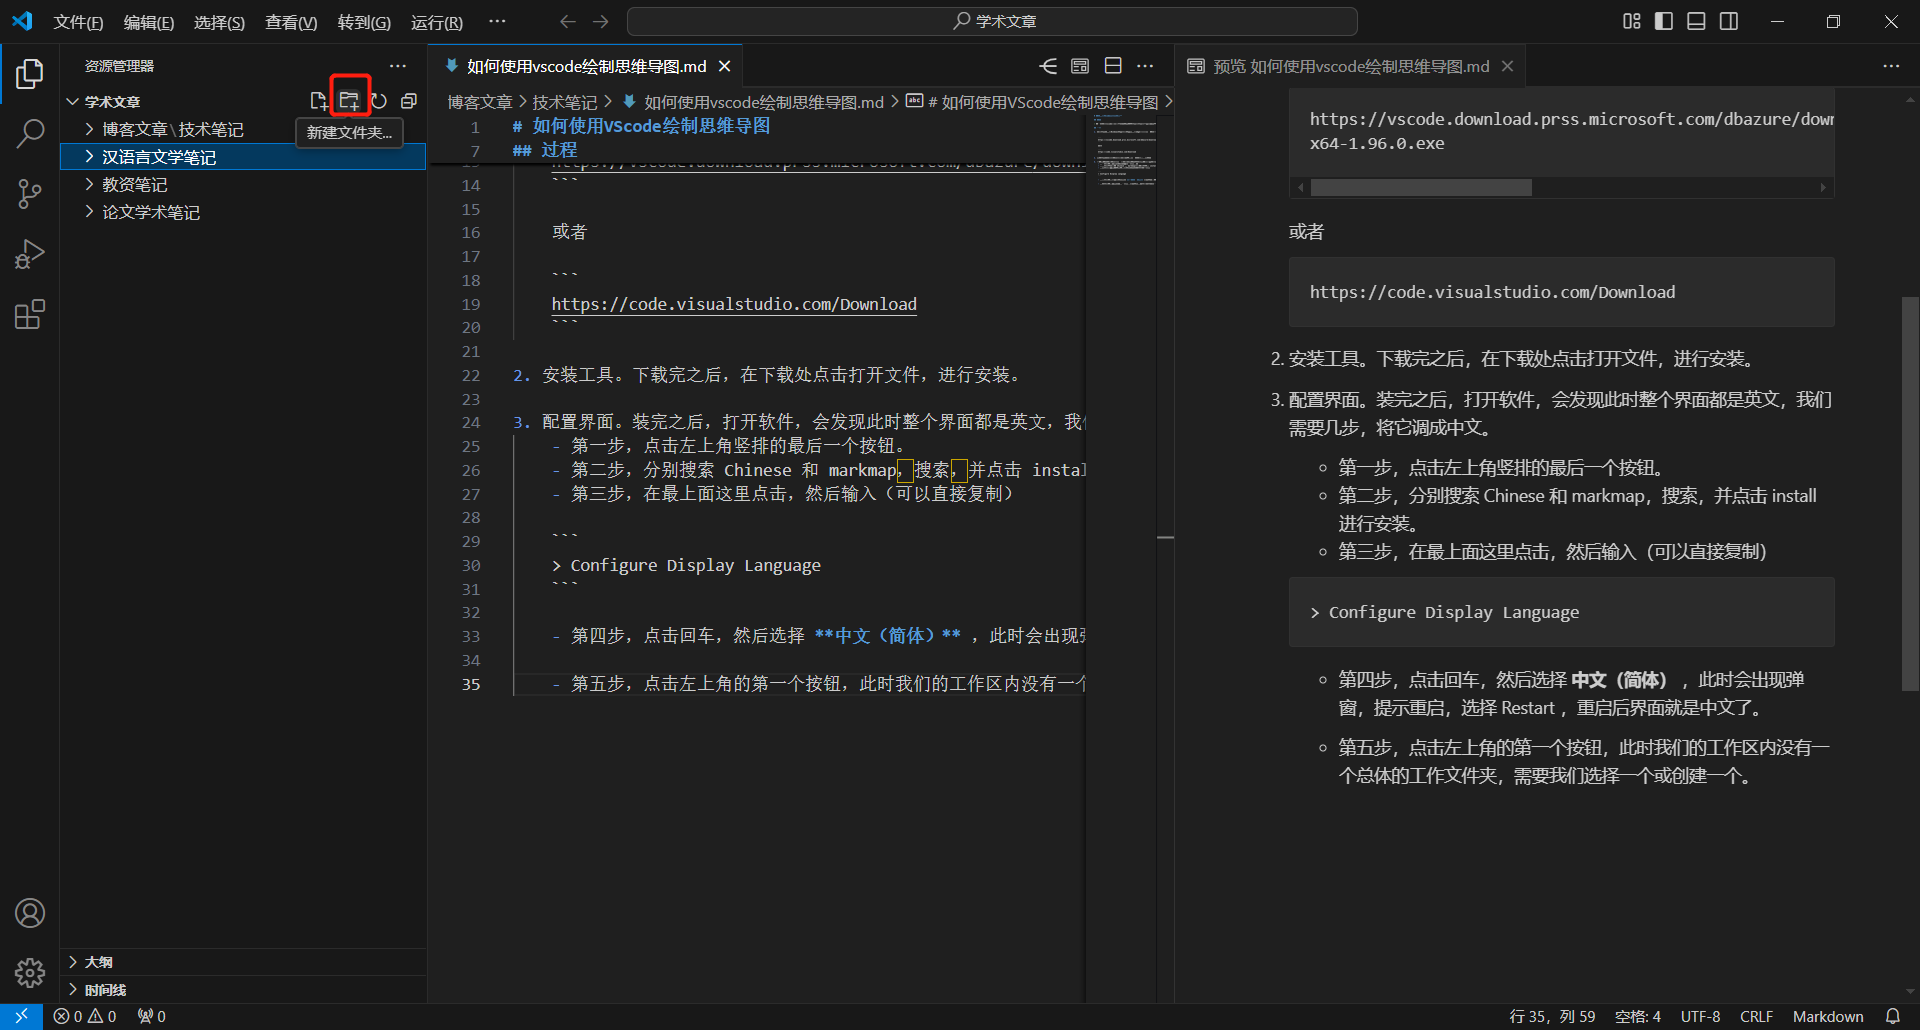
Task: Open the hidden menus ellipsis in menu bar
Action: click(497, 21)
